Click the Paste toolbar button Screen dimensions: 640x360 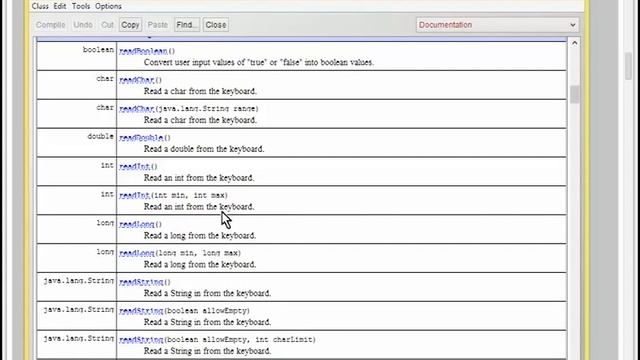158,25
